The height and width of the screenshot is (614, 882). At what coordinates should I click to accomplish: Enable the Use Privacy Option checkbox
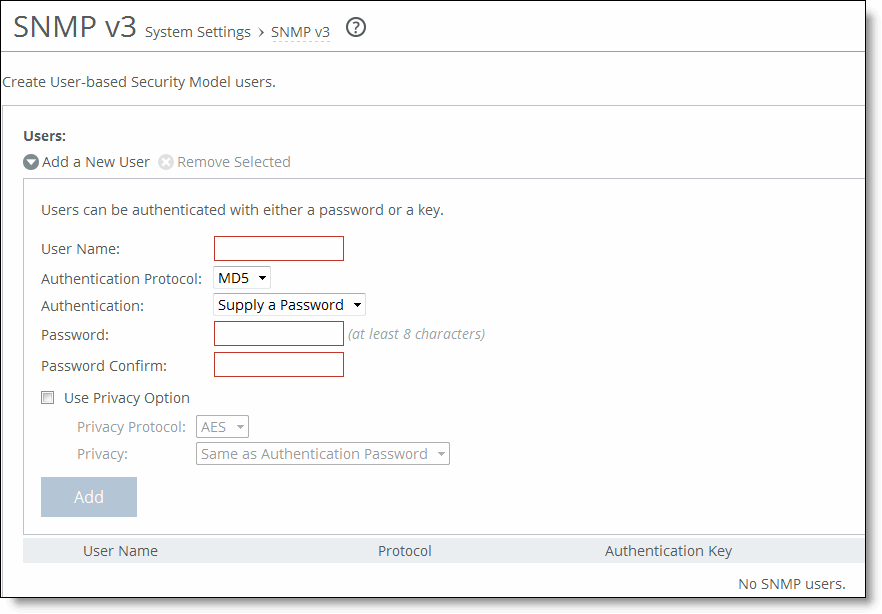(47, 397)
